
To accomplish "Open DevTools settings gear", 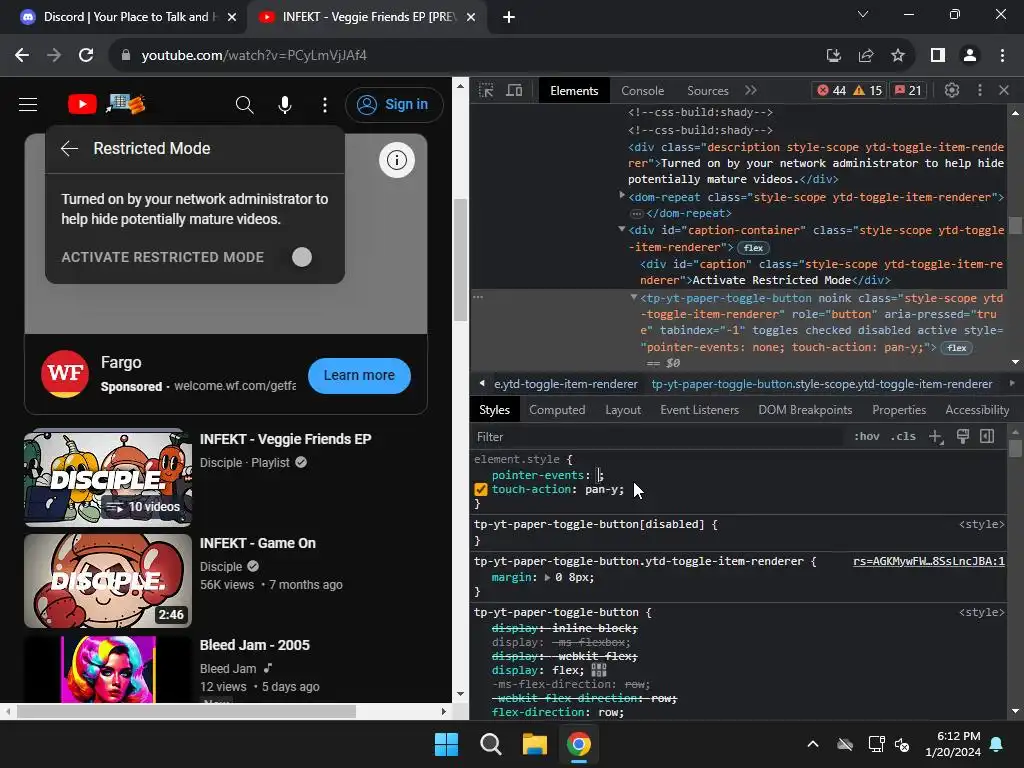I will 952,90.
